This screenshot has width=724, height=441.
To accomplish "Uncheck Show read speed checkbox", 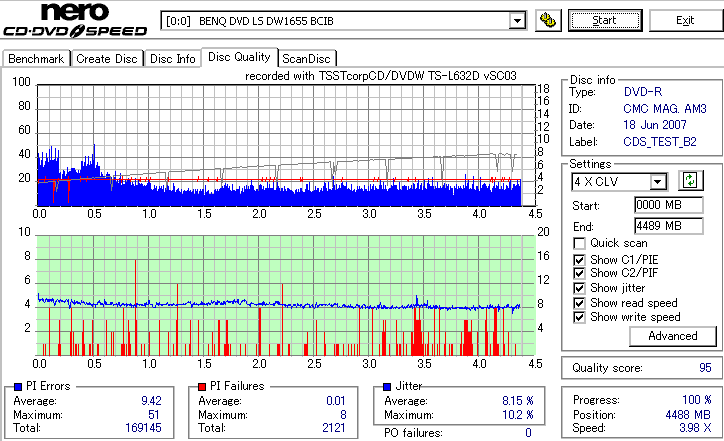I will click(x=579, y=303).
